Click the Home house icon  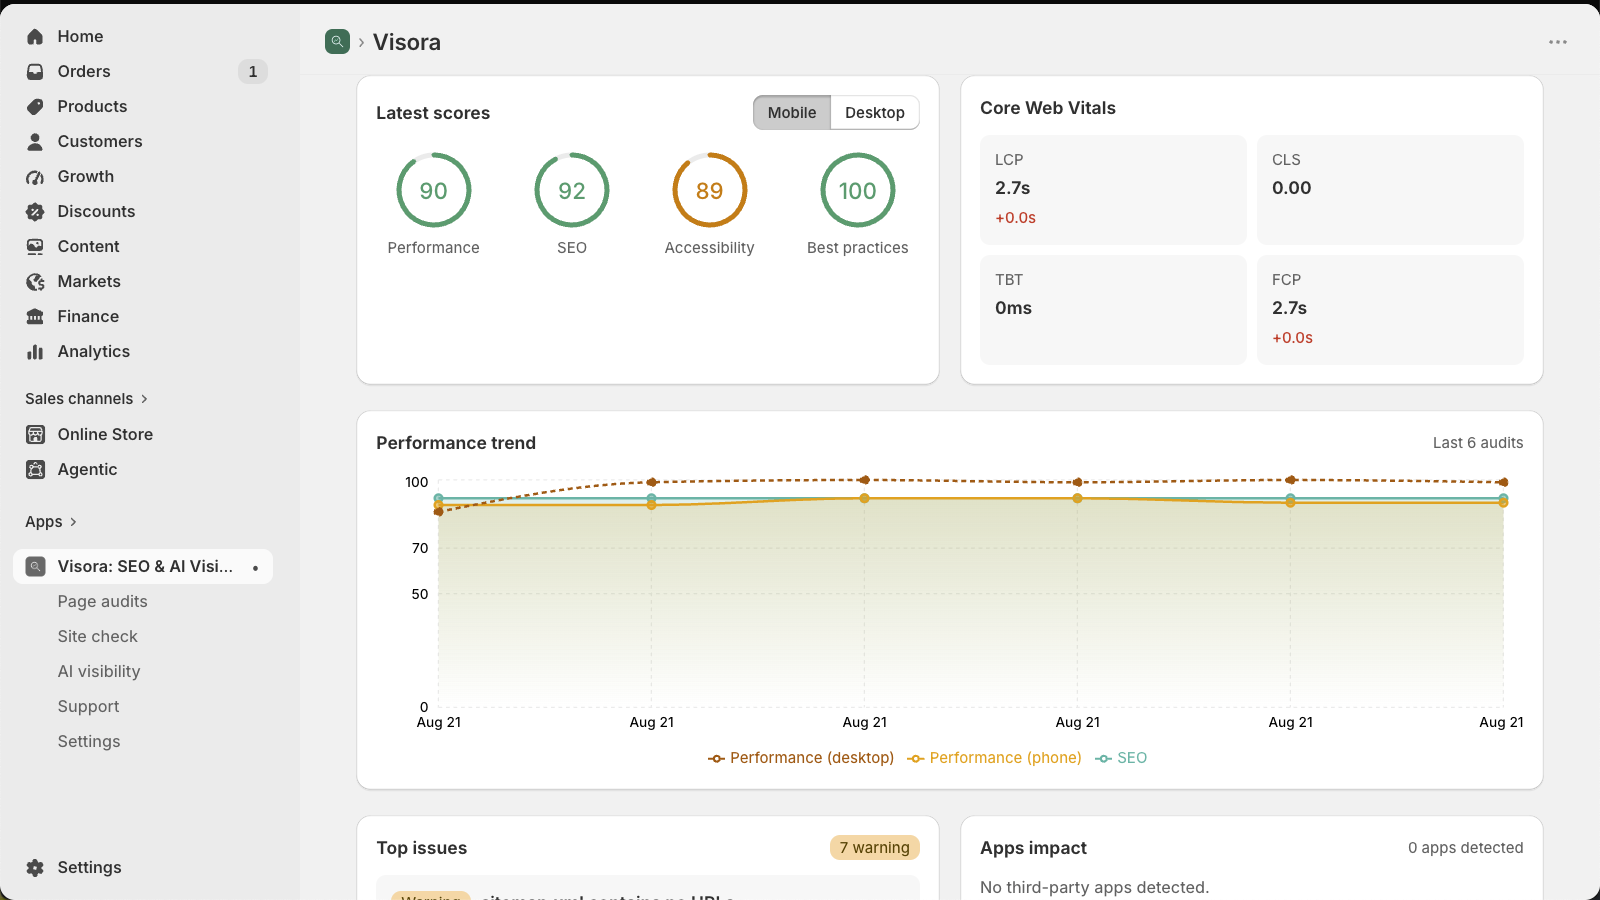click(x=35, y=37)
